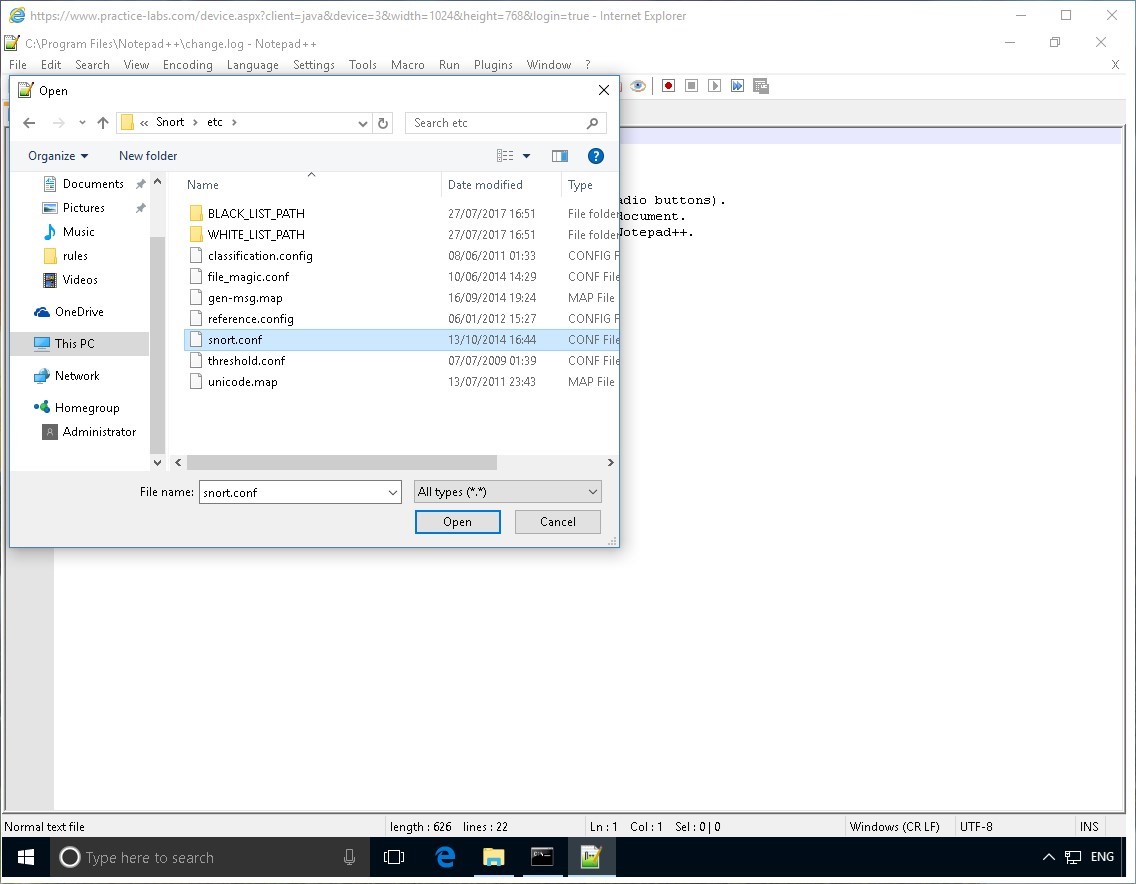The width and height of the screenshot is (1136, 884).
Task: Open the Organize dropdown menu
Action: (58, 156)
